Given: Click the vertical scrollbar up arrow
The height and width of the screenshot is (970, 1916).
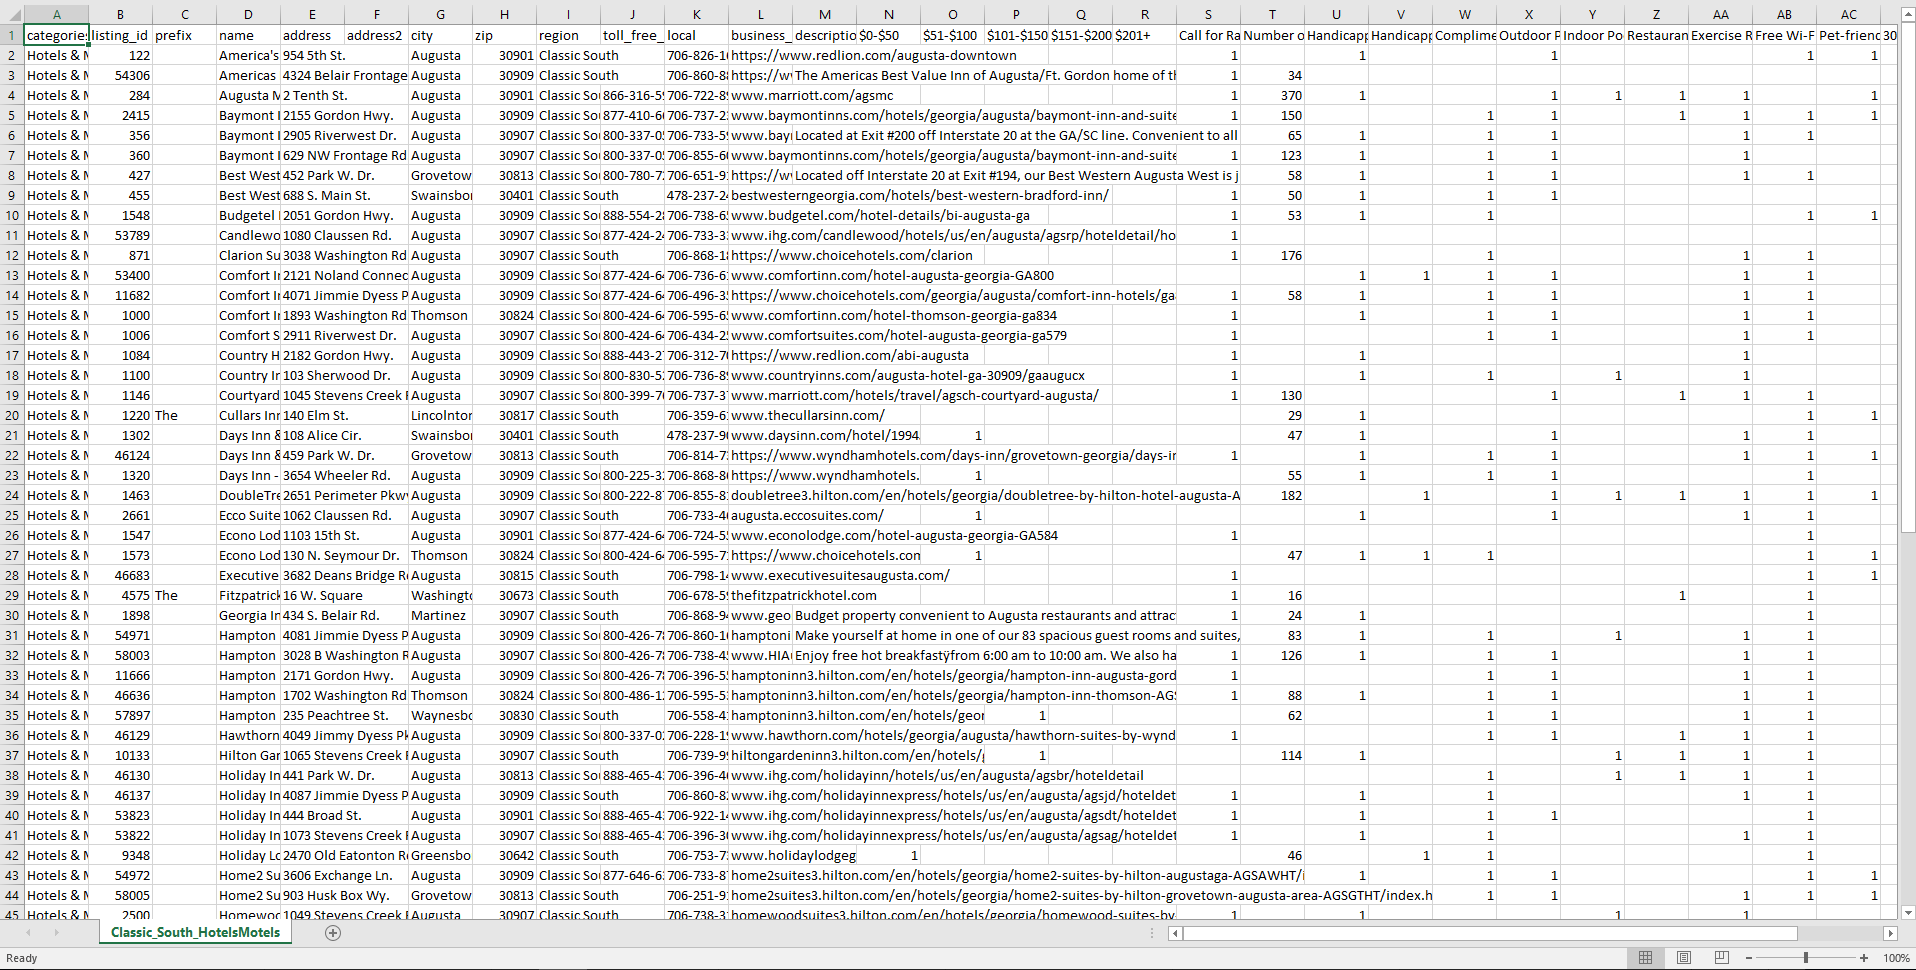Looking at the screenshot, I should tap(1908, 14).
